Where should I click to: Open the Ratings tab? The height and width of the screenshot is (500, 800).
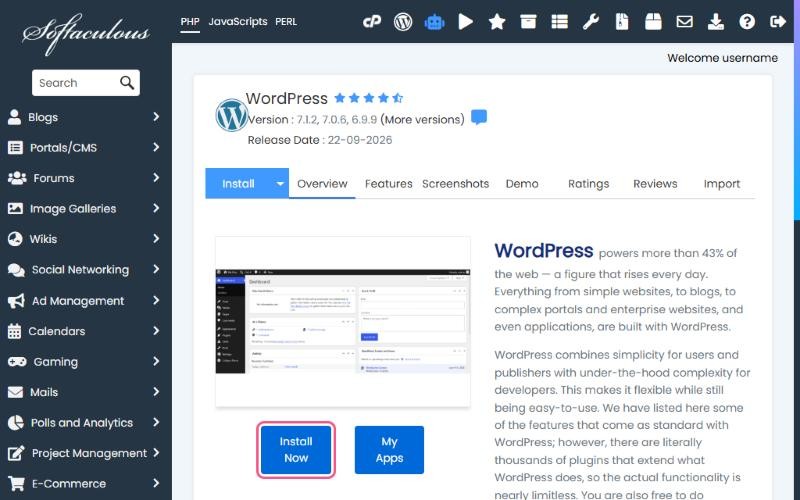point(588,184)
